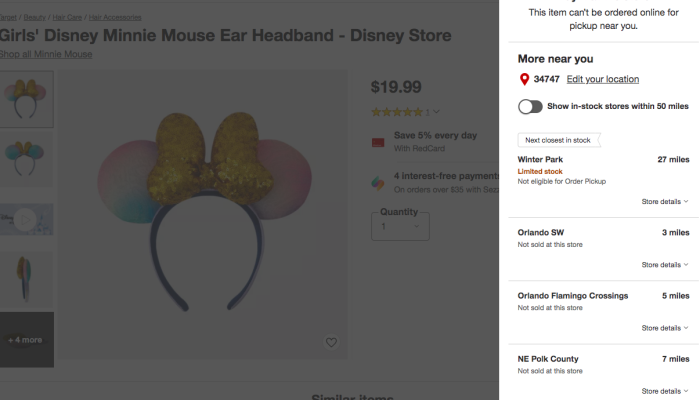Click the heart favorite icon on product image
The image size is (700, 400).
coord(331,342)
